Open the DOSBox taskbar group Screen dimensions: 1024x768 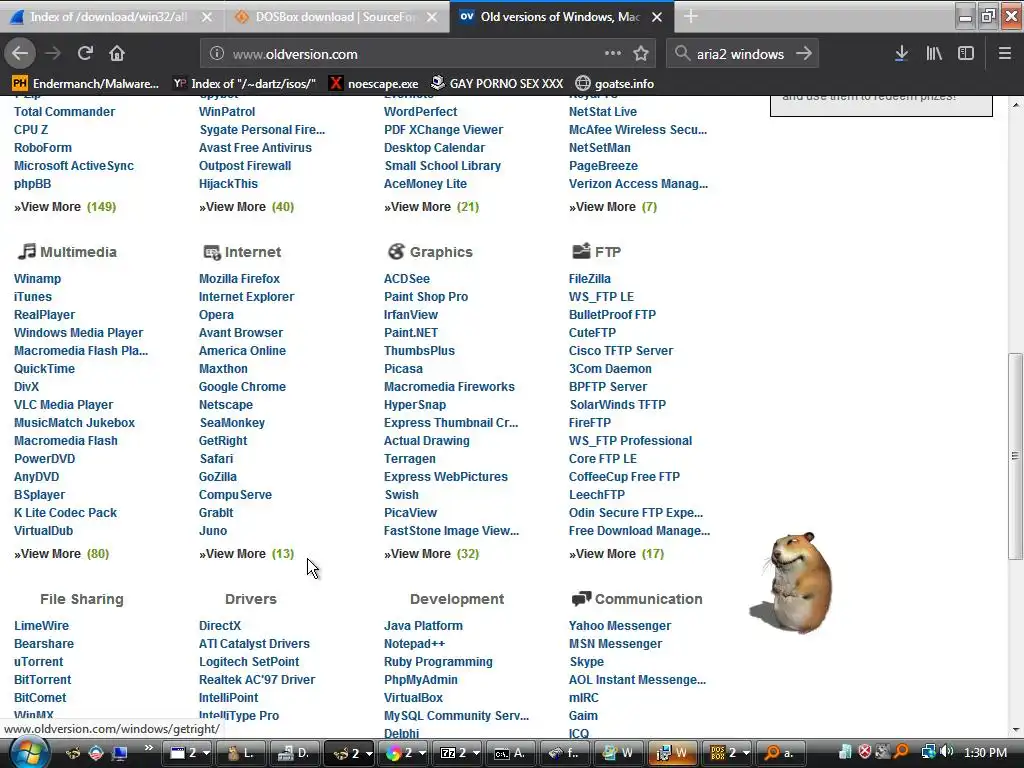click(729, 753)
